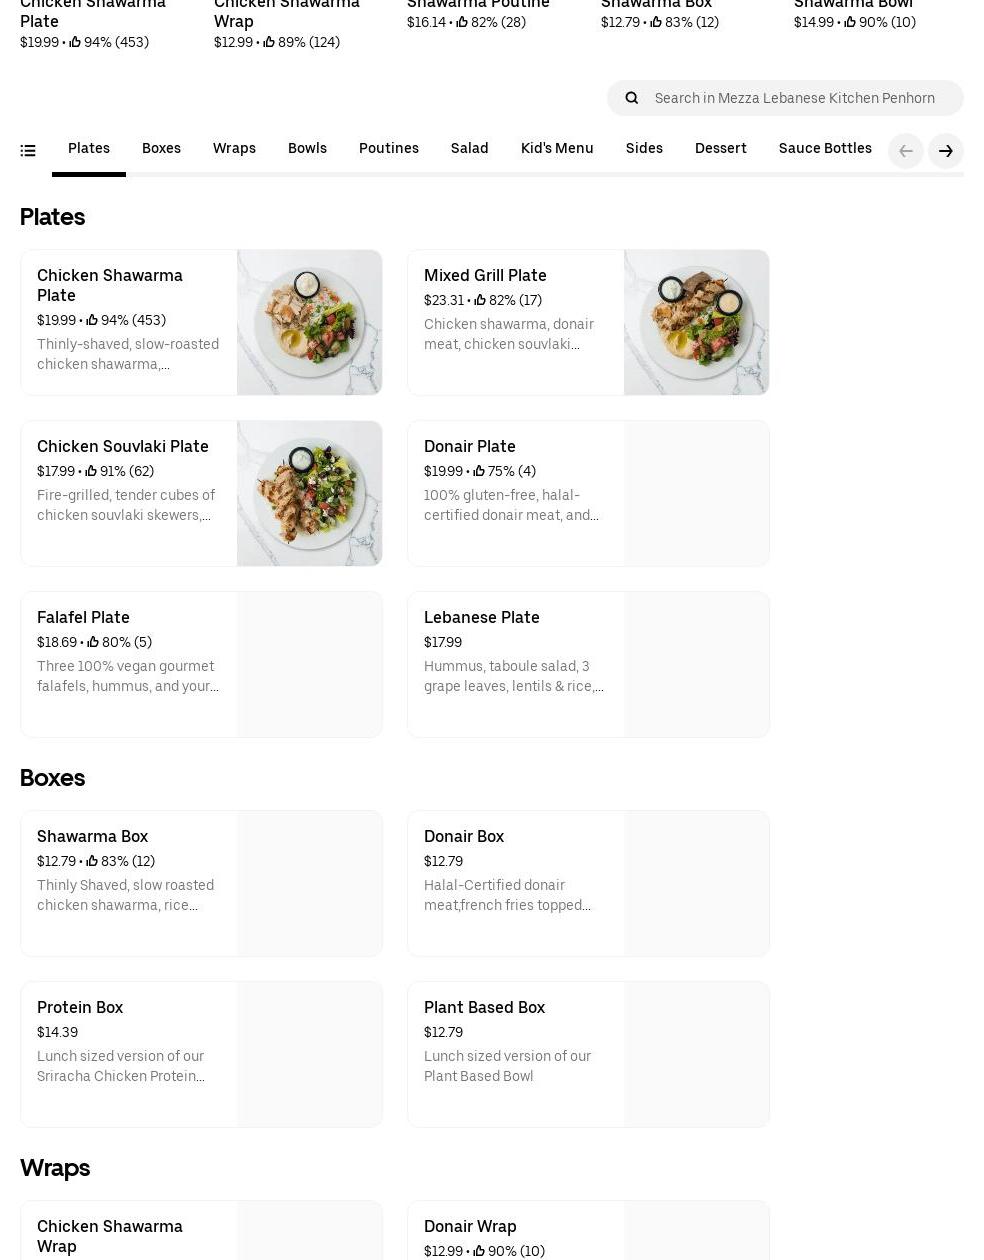
Task: Click thumbs-up icon on Chicken Souvlaki Plate
Action: click(92, 471)
